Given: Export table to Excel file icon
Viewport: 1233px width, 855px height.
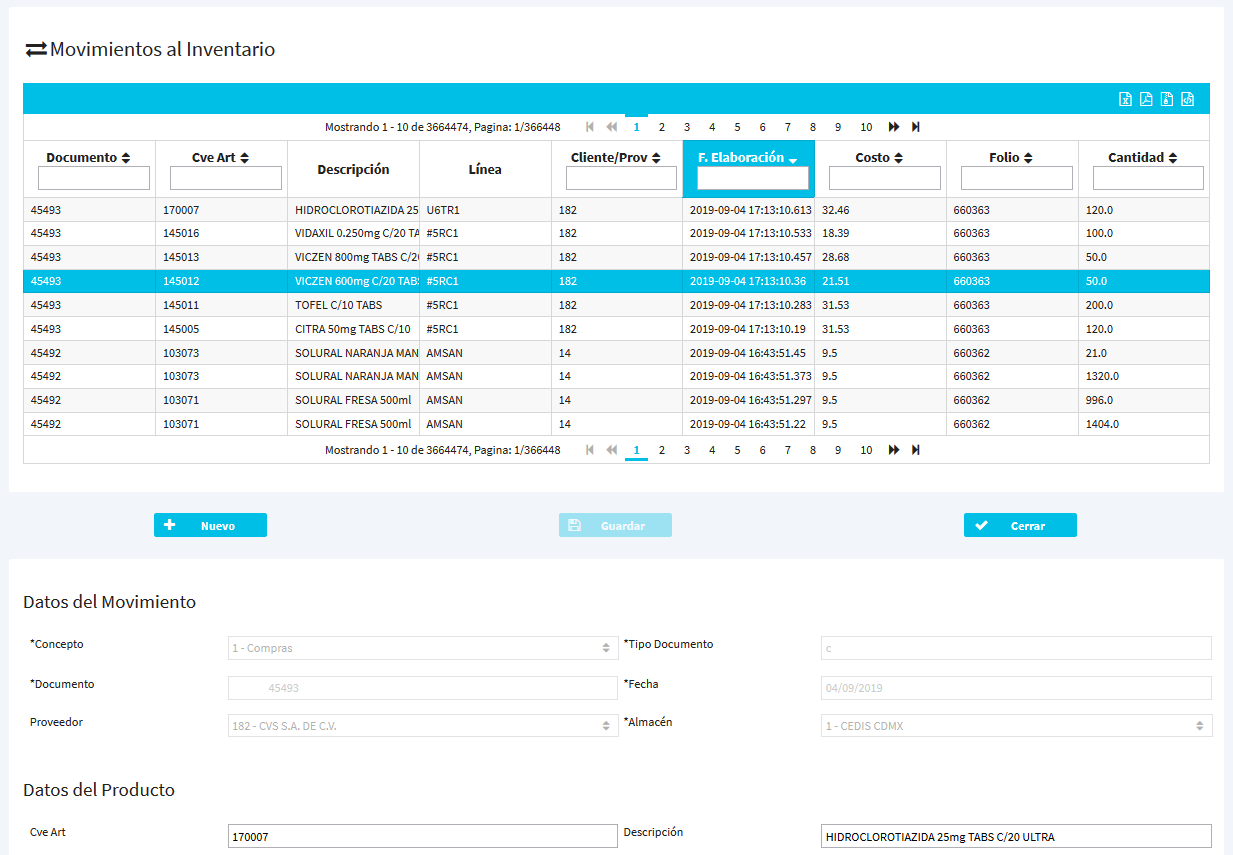Looking at the screenshot, I should point(1125,99).
